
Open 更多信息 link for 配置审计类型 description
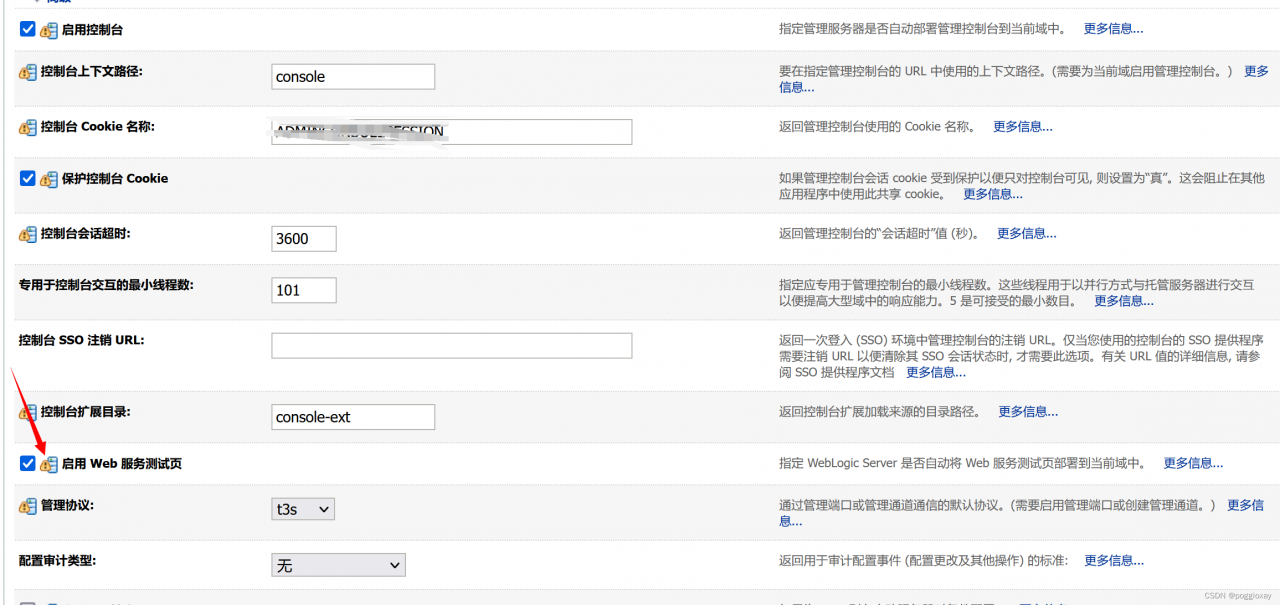point(1114,560)
